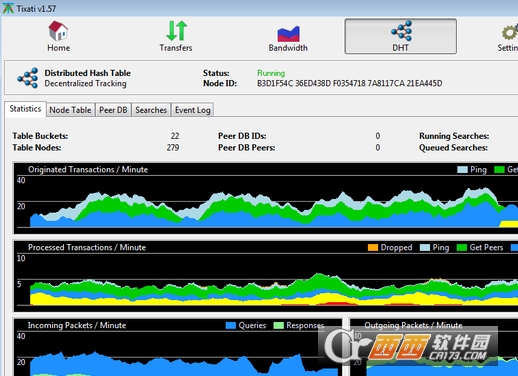
Task: Click the Queued Searches label
Action: [453, 148]
